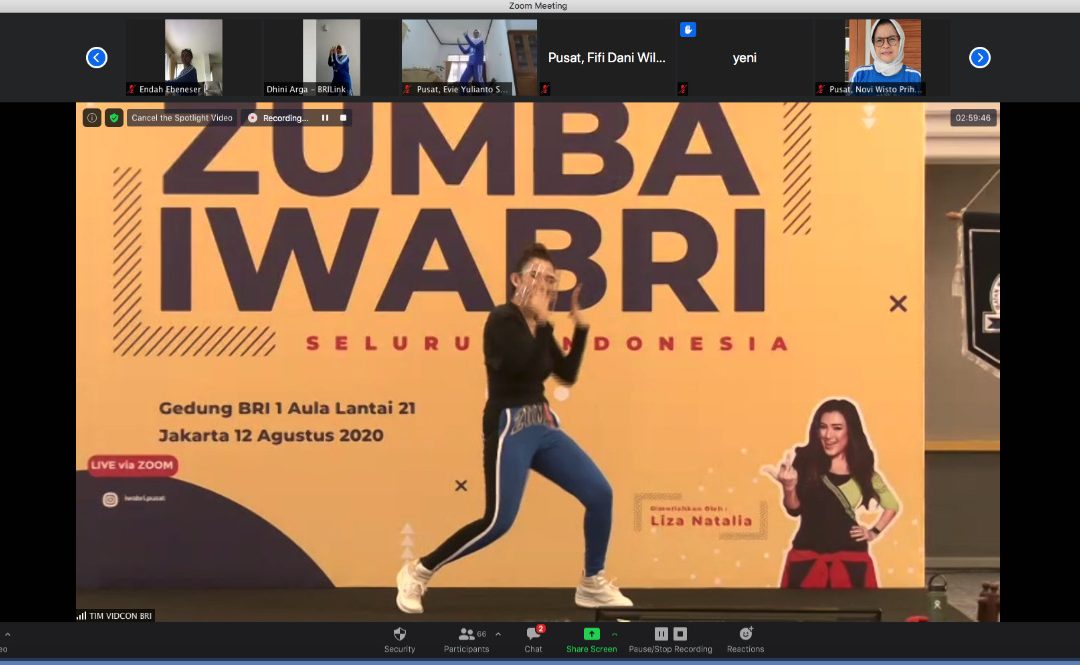The height and width of the screenshot is (665, 1080).
Task: Expand the Participants options arrow
Action: tap(498, 634)
